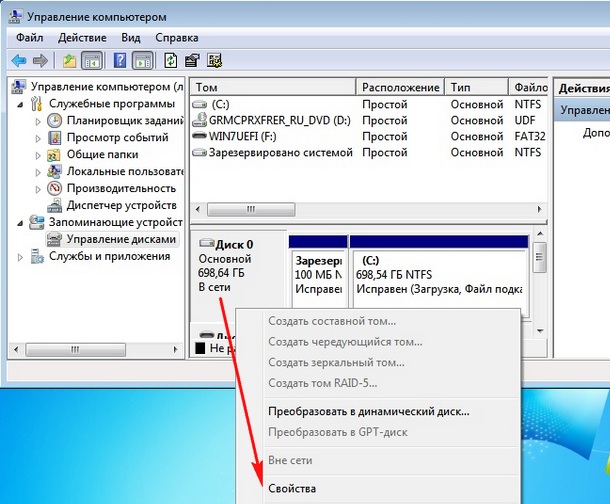The image size is (610, 504).
Task: Open the Справка menu
Action: pos(177,38)
